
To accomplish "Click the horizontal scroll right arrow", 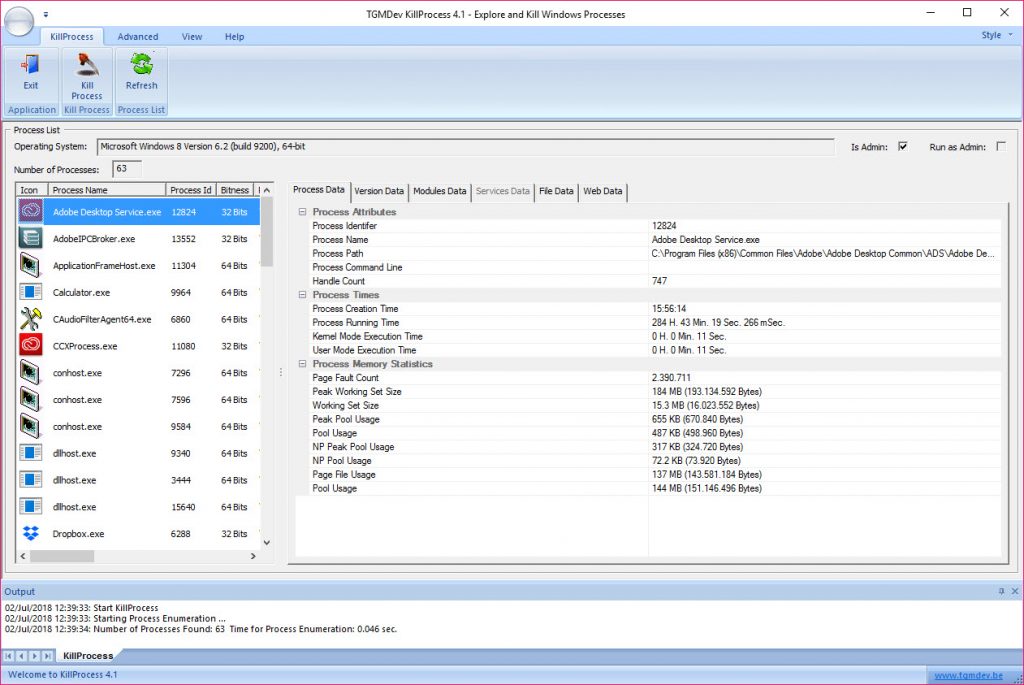I will (x=253, y=556).
